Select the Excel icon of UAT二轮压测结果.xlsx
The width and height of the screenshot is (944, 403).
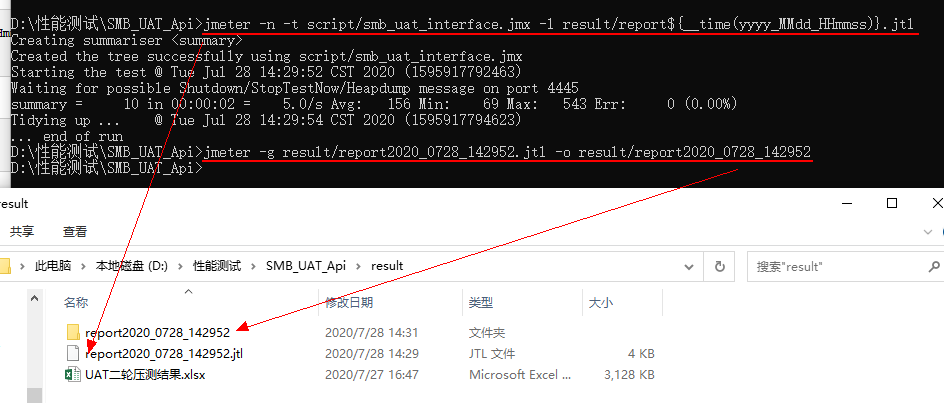click(73, 375)
